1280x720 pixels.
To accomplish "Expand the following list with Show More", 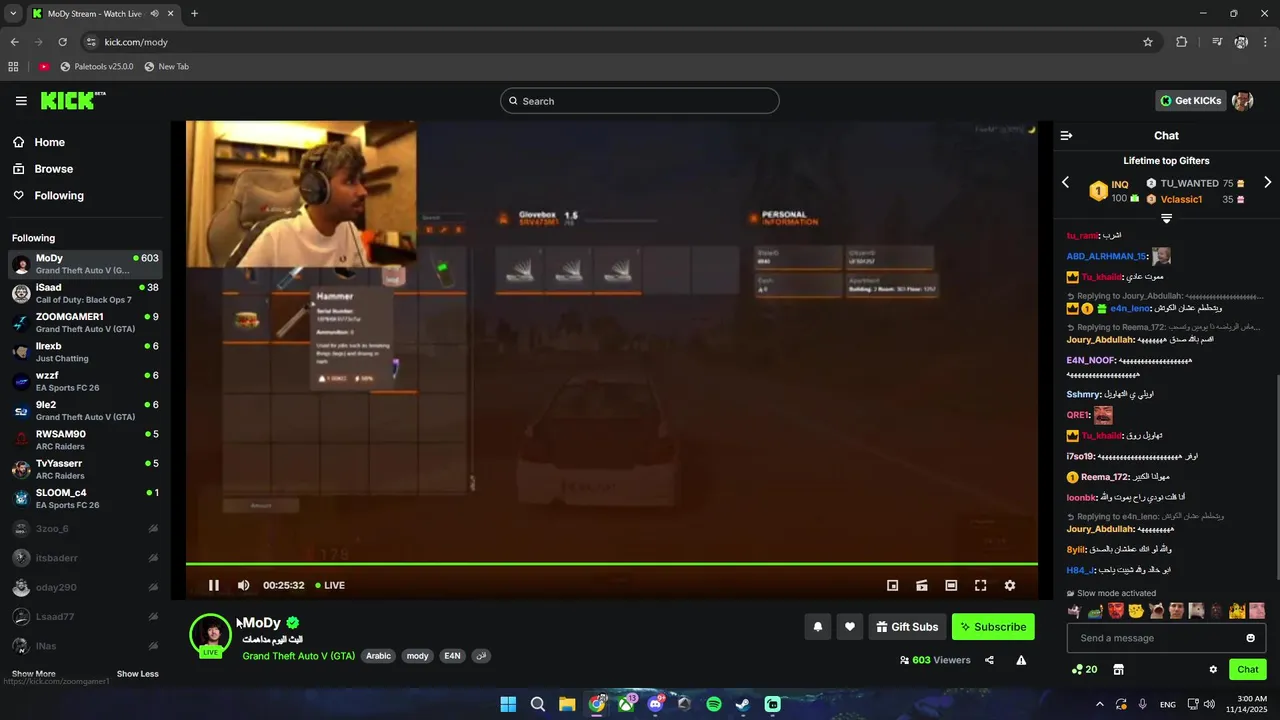I will point(33,674).
